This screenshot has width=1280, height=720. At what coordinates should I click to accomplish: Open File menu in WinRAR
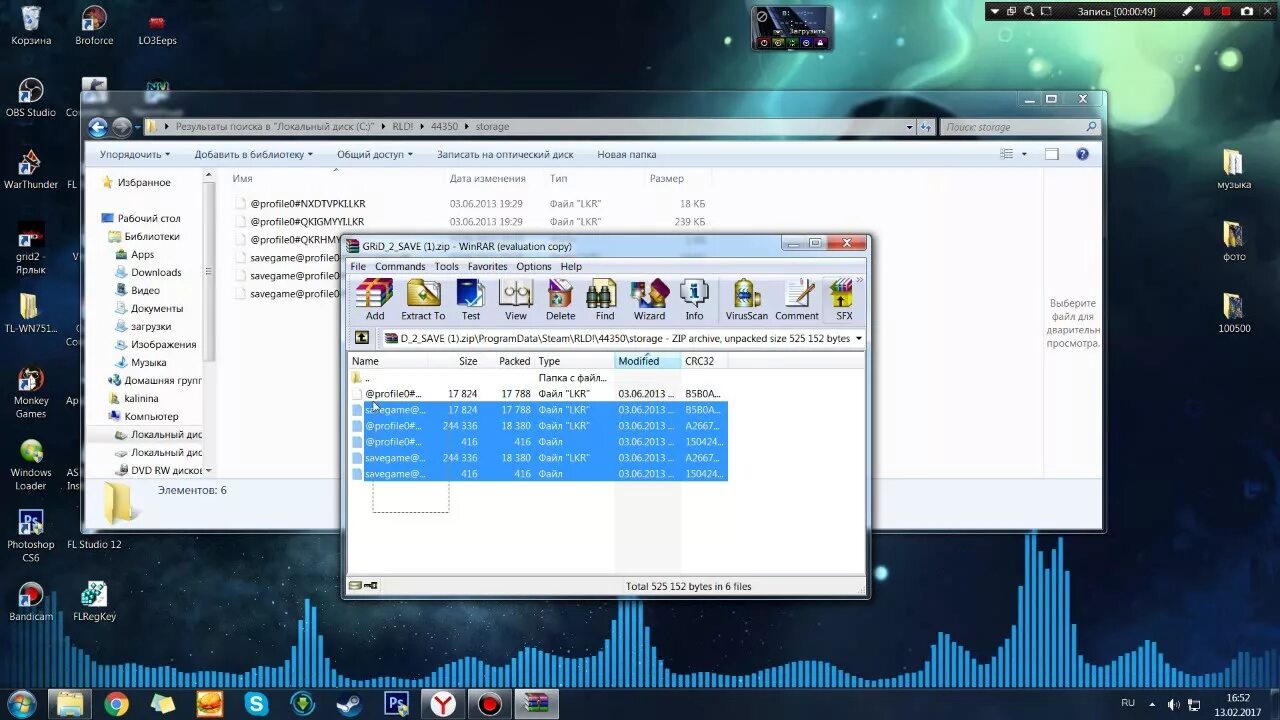click(x=358, y=266)
